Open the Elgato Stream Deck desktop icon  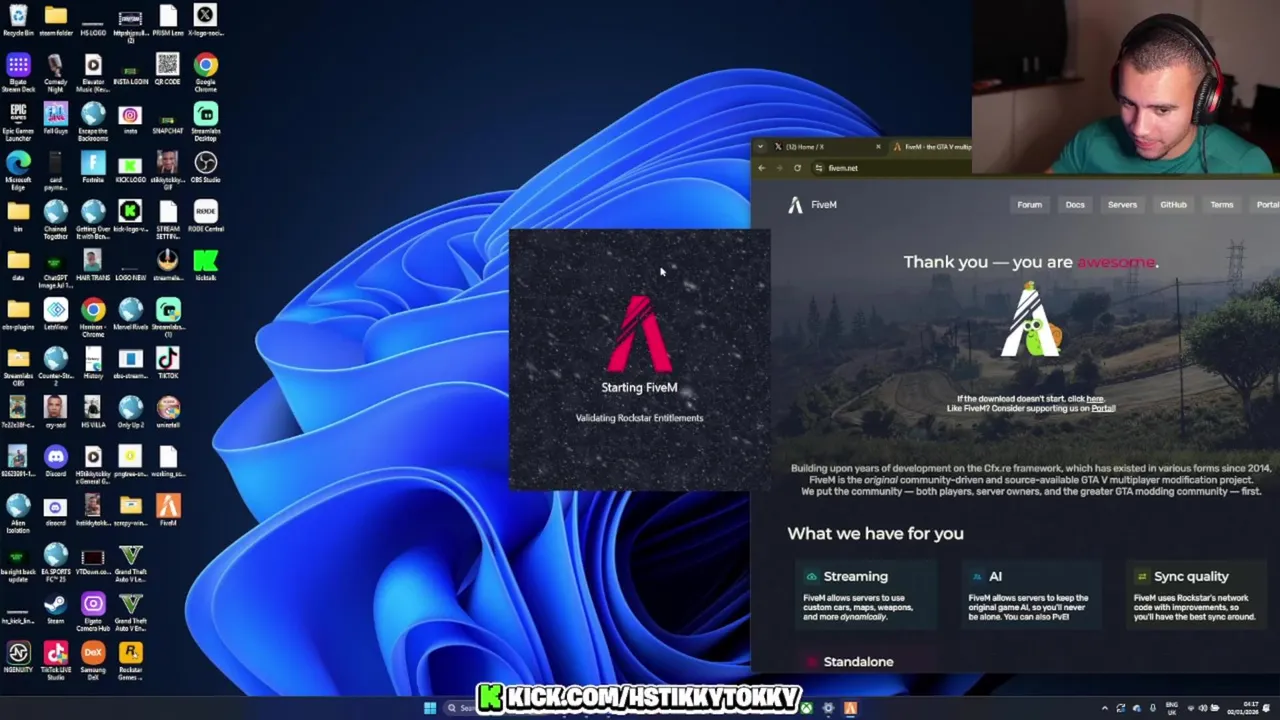pos(18,73)
